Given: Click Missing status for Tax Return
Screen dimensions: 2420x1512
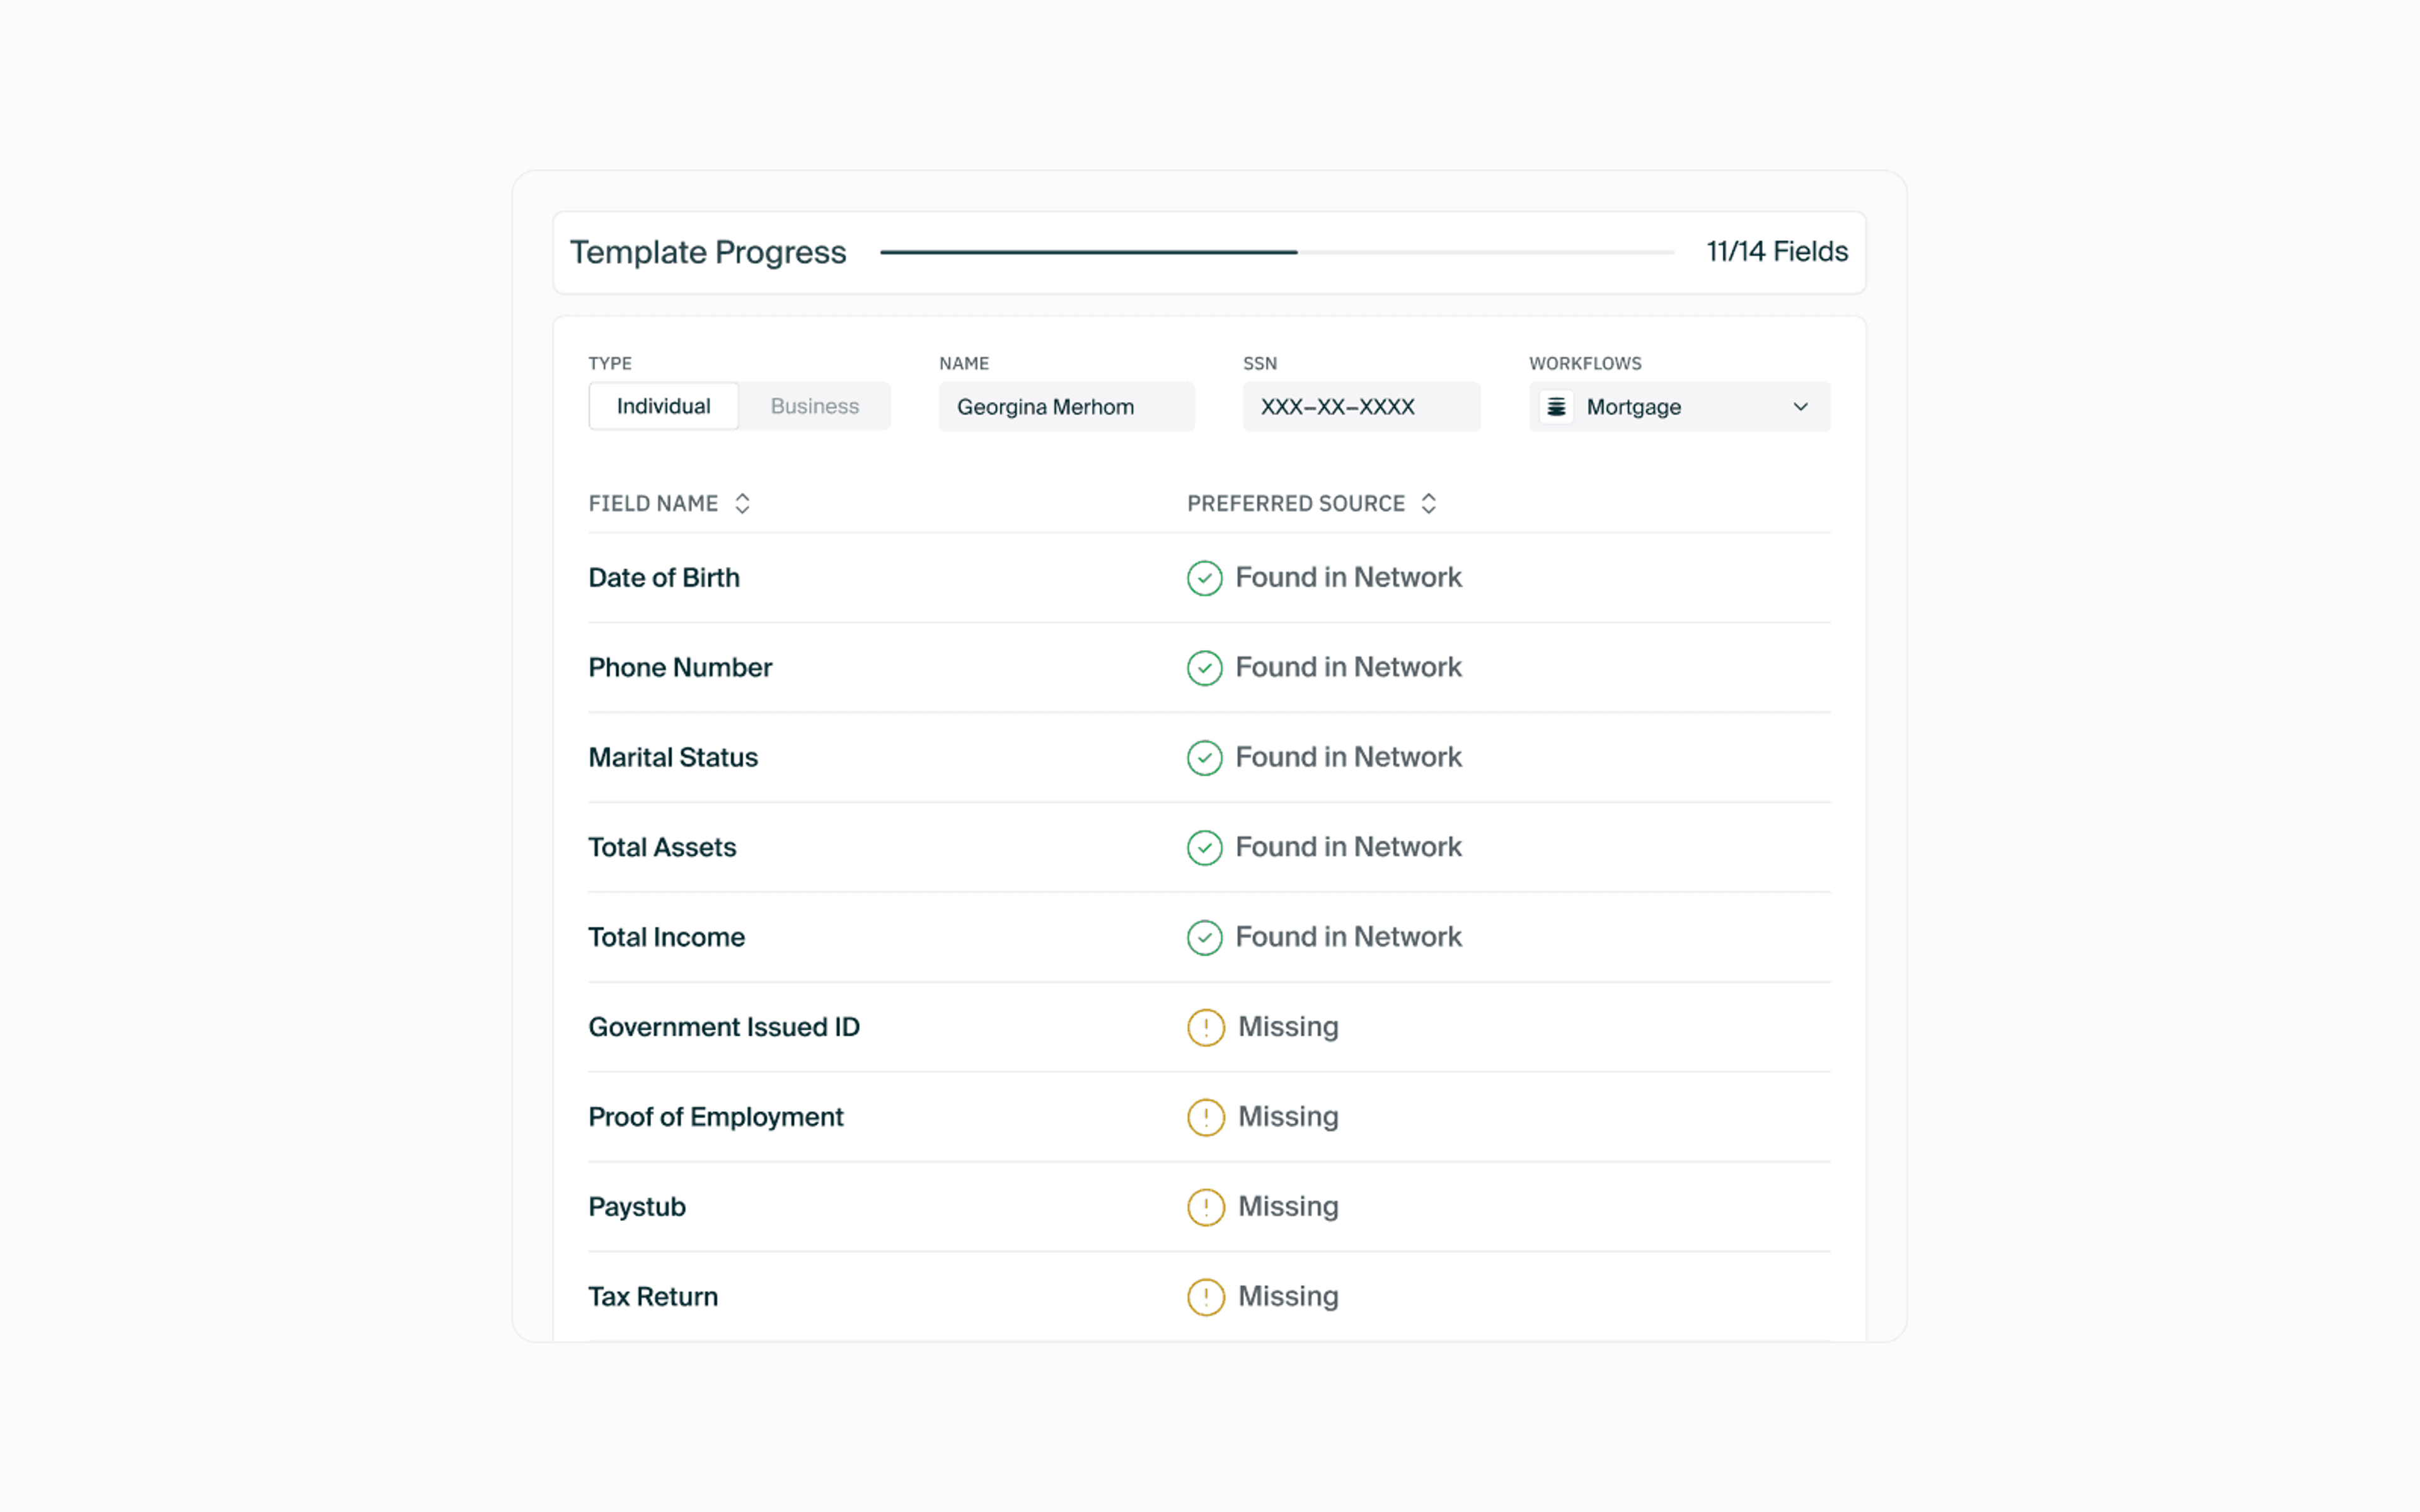Looking at the screenshot, I should pyautogui.click(x=1288, y=1297).
